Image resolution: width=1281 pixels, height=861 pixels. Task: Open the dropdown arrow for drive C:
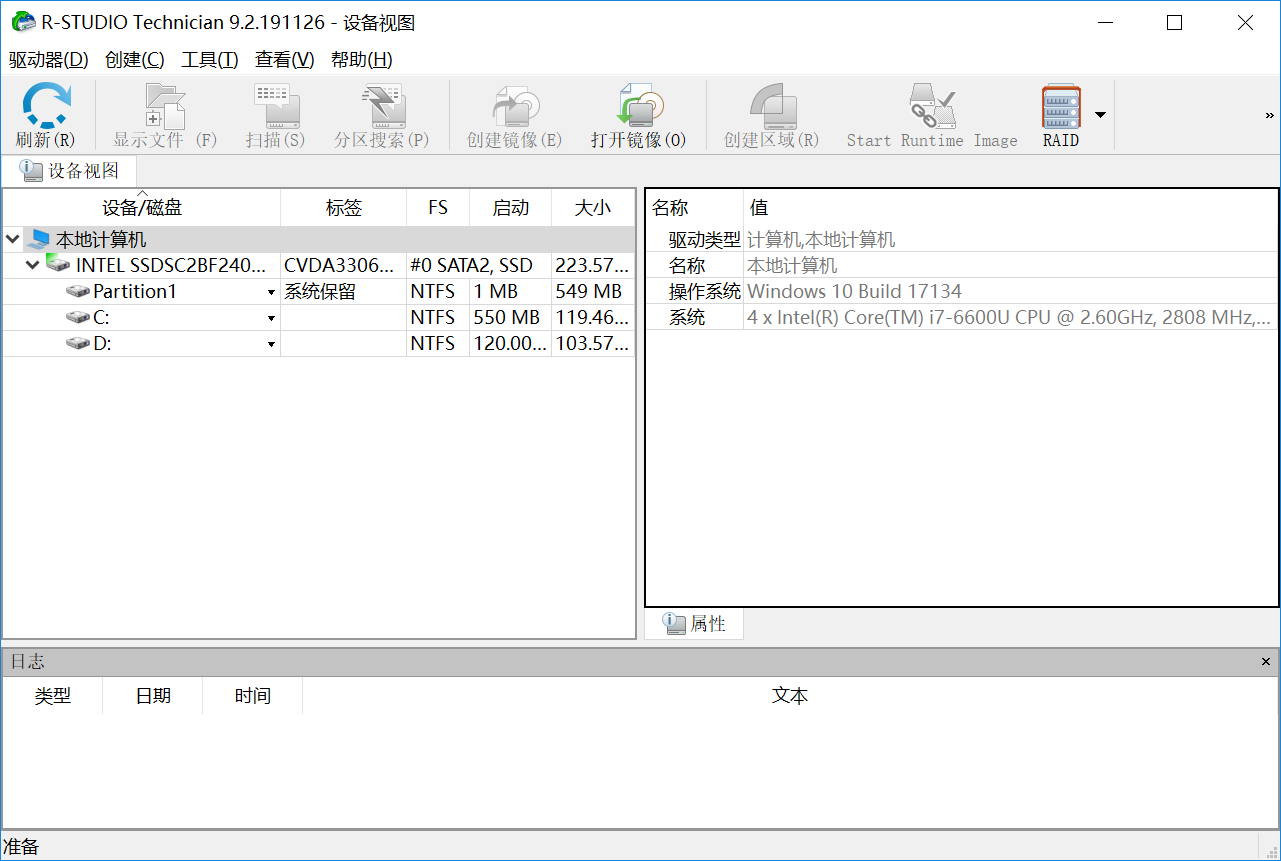tap(271, 318)
